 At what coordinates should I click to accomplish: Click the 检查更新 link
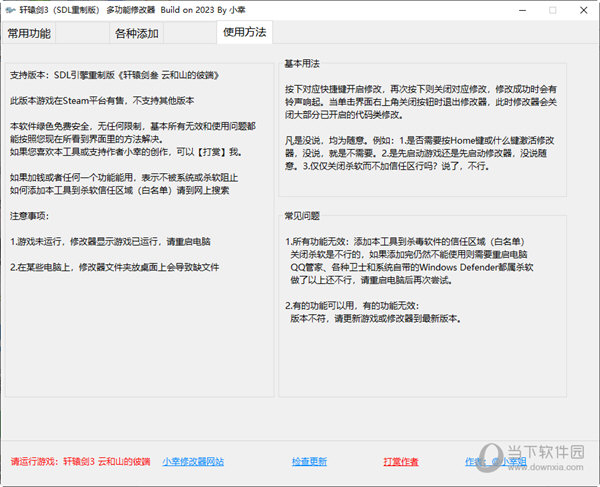[x=309, y=461]
